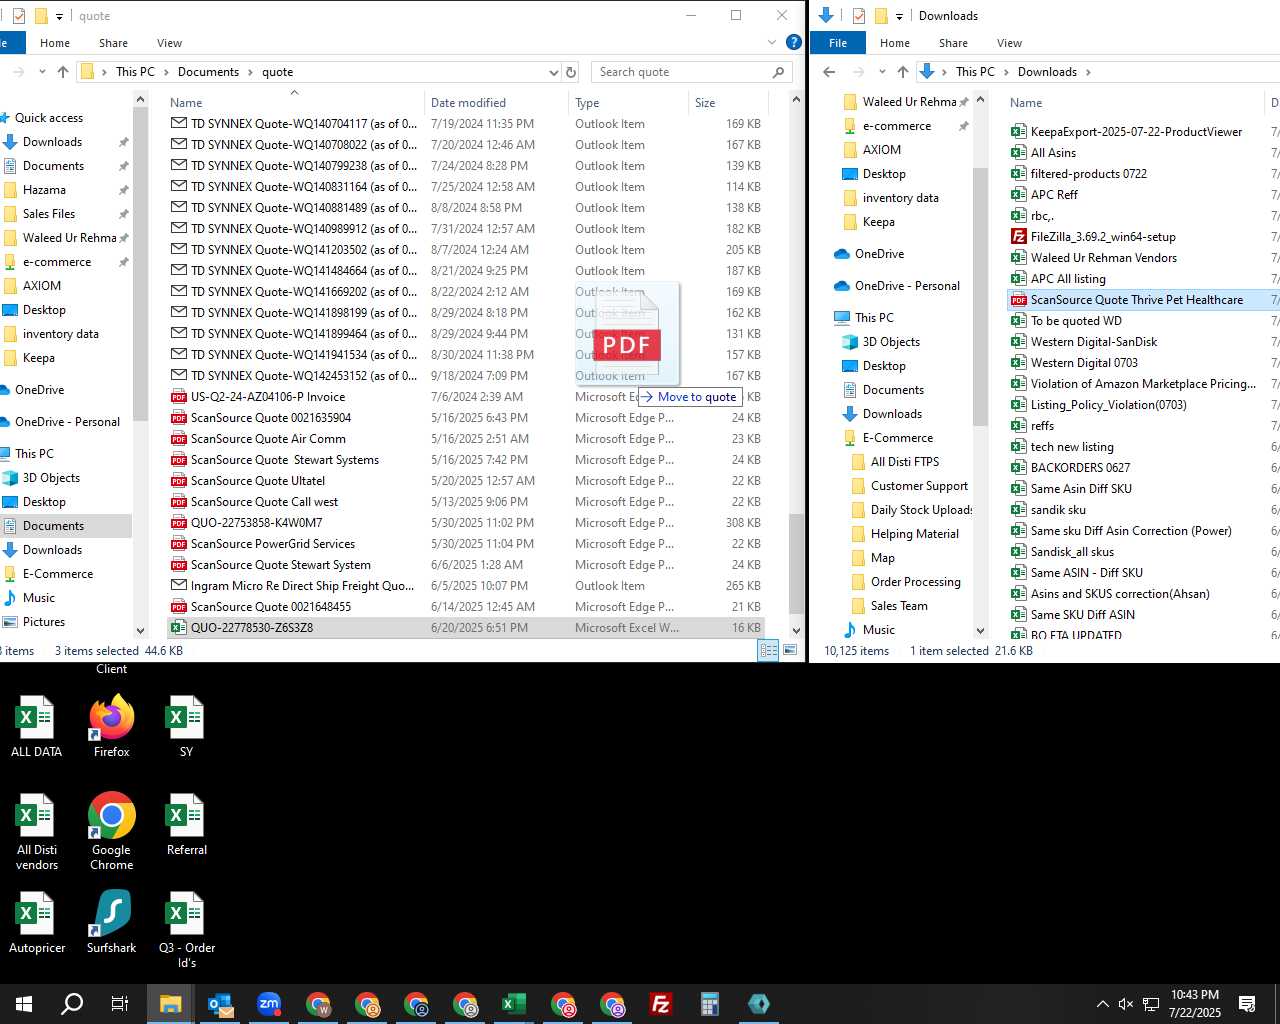Open recent locations dropdown in quote window

coord(42,72)
